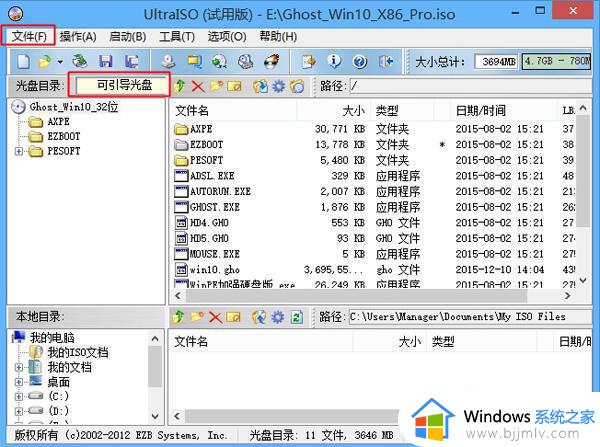Screen dimensions: 600x447
Task: Click the gear Properties icon in disc toolbar
Action: pos(279,86)
